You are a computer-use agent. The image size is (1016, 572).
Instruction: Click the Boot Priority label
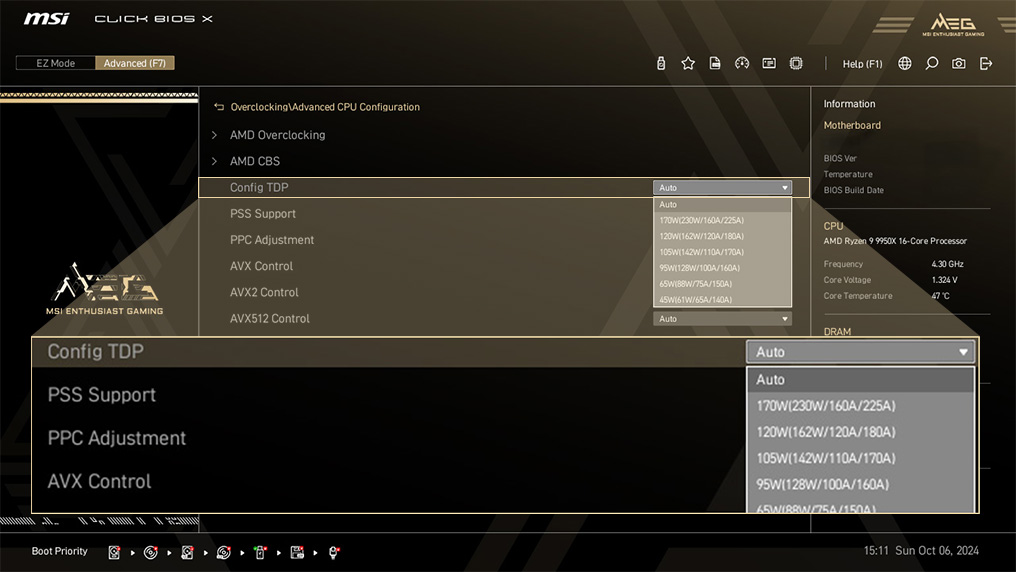tap(60, 551)
